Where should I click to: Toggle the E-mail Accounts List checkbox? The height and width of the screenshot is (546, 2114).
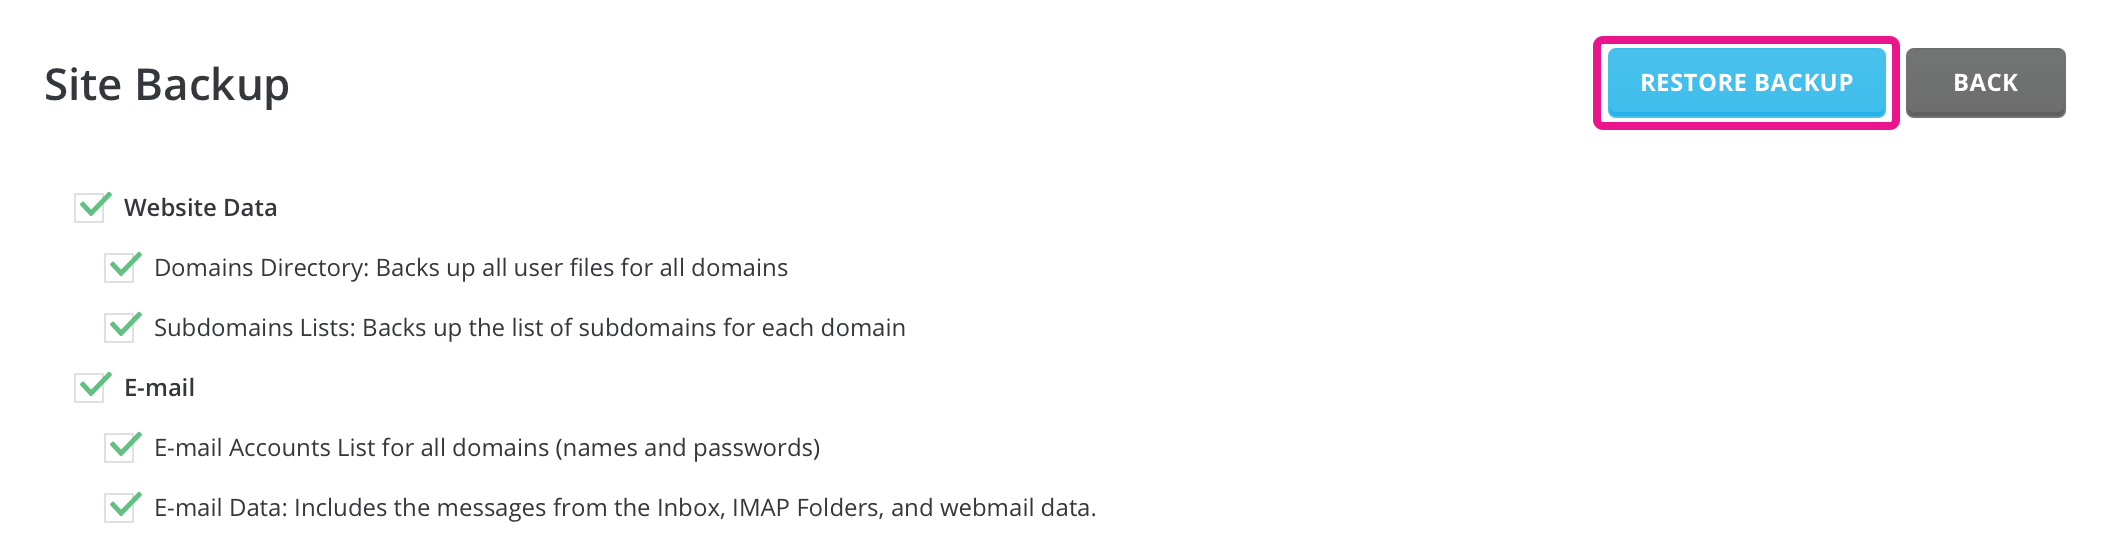[x=121, y=448]
